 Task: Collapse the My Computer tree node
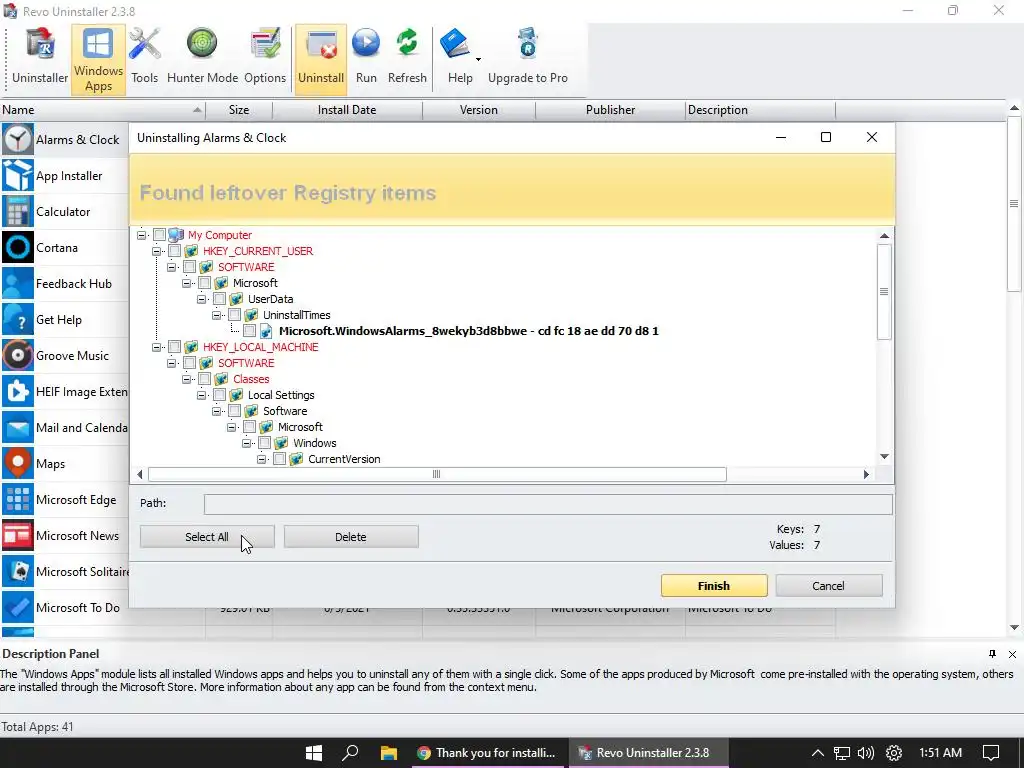click(142, 234)
